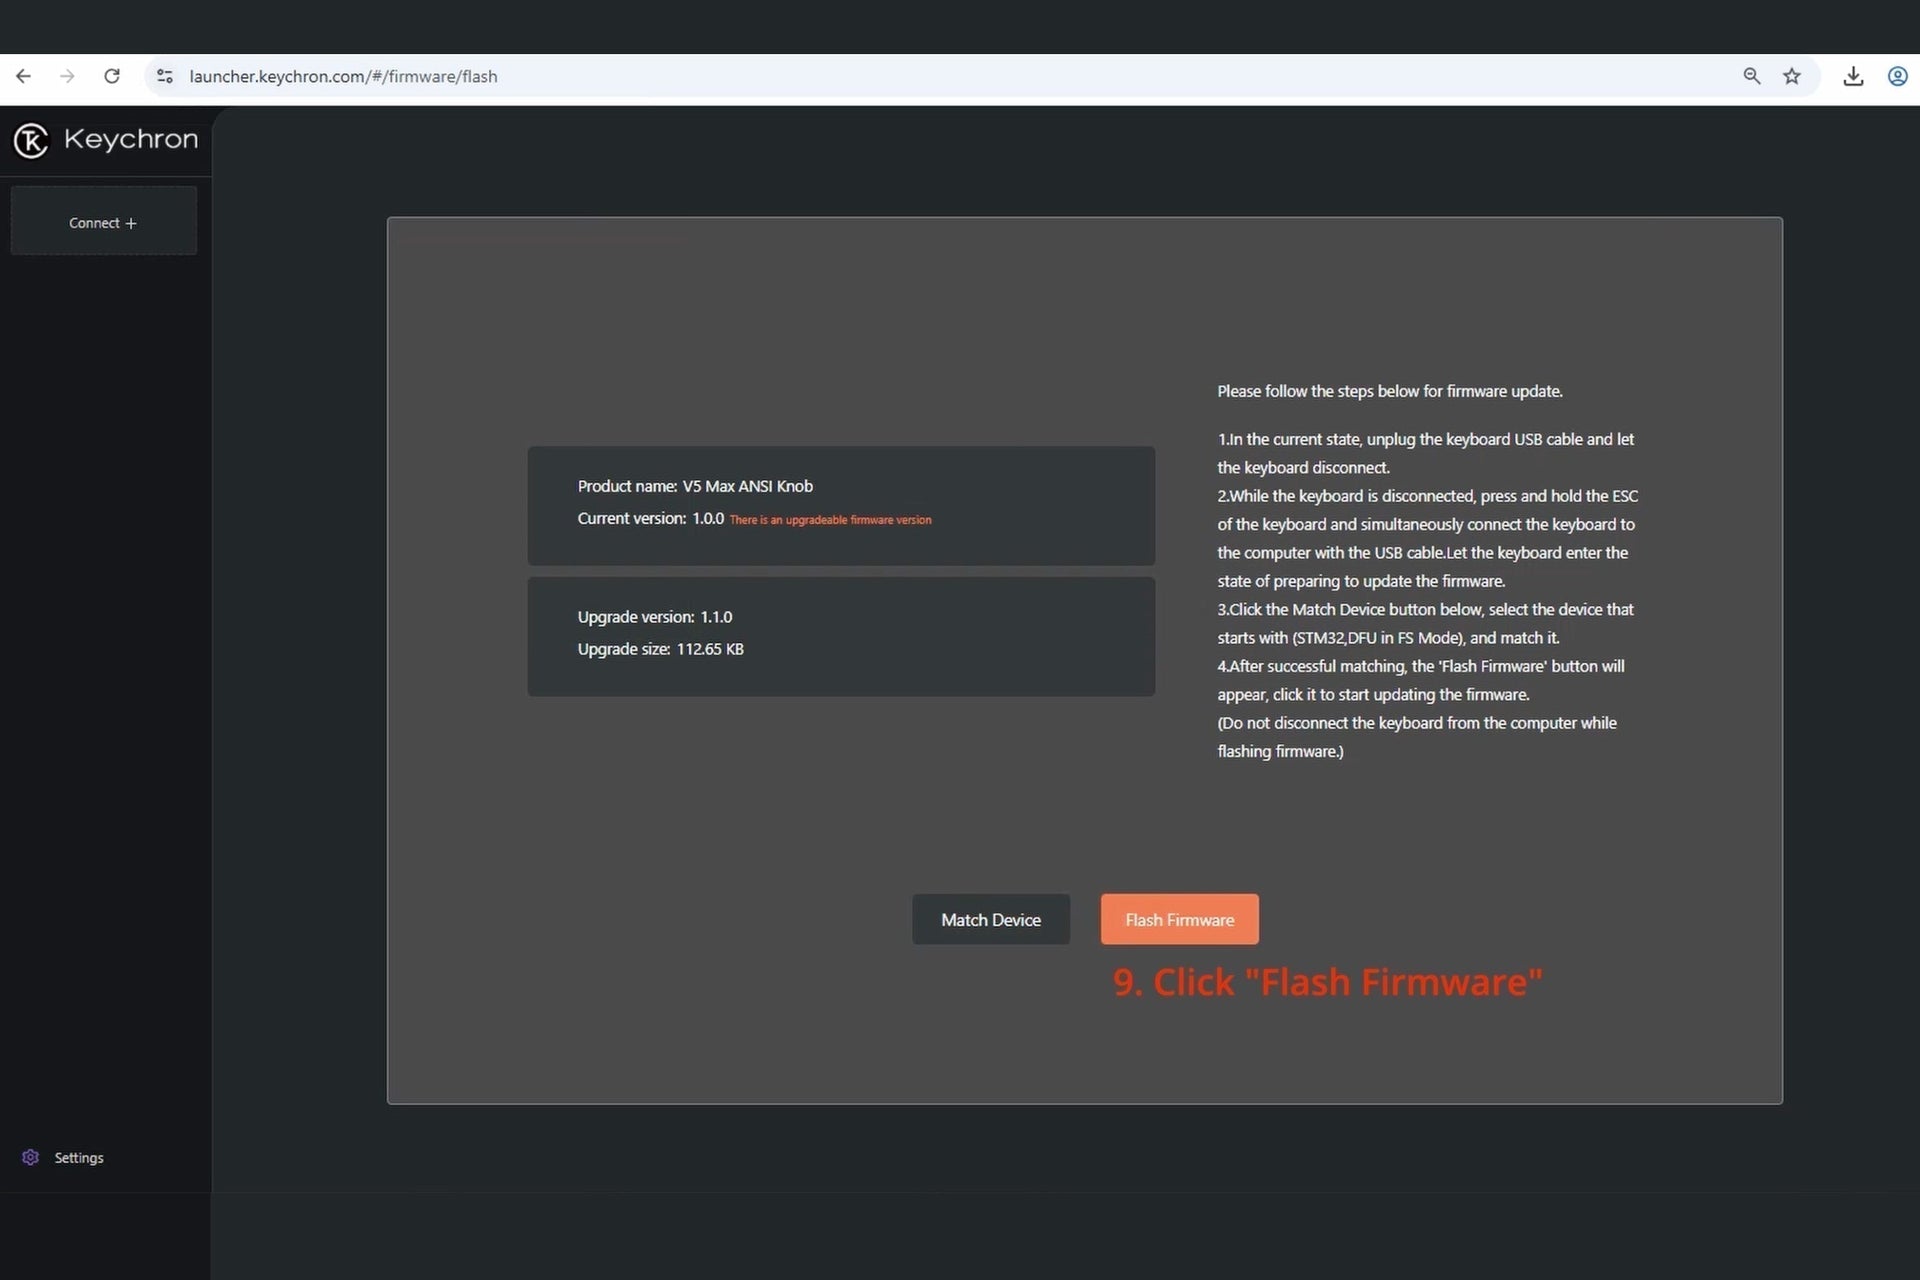Image resolution: width=1920 pixels, height=1280 pixels.
Task: Open the site information icon
Action: point(165,76)
